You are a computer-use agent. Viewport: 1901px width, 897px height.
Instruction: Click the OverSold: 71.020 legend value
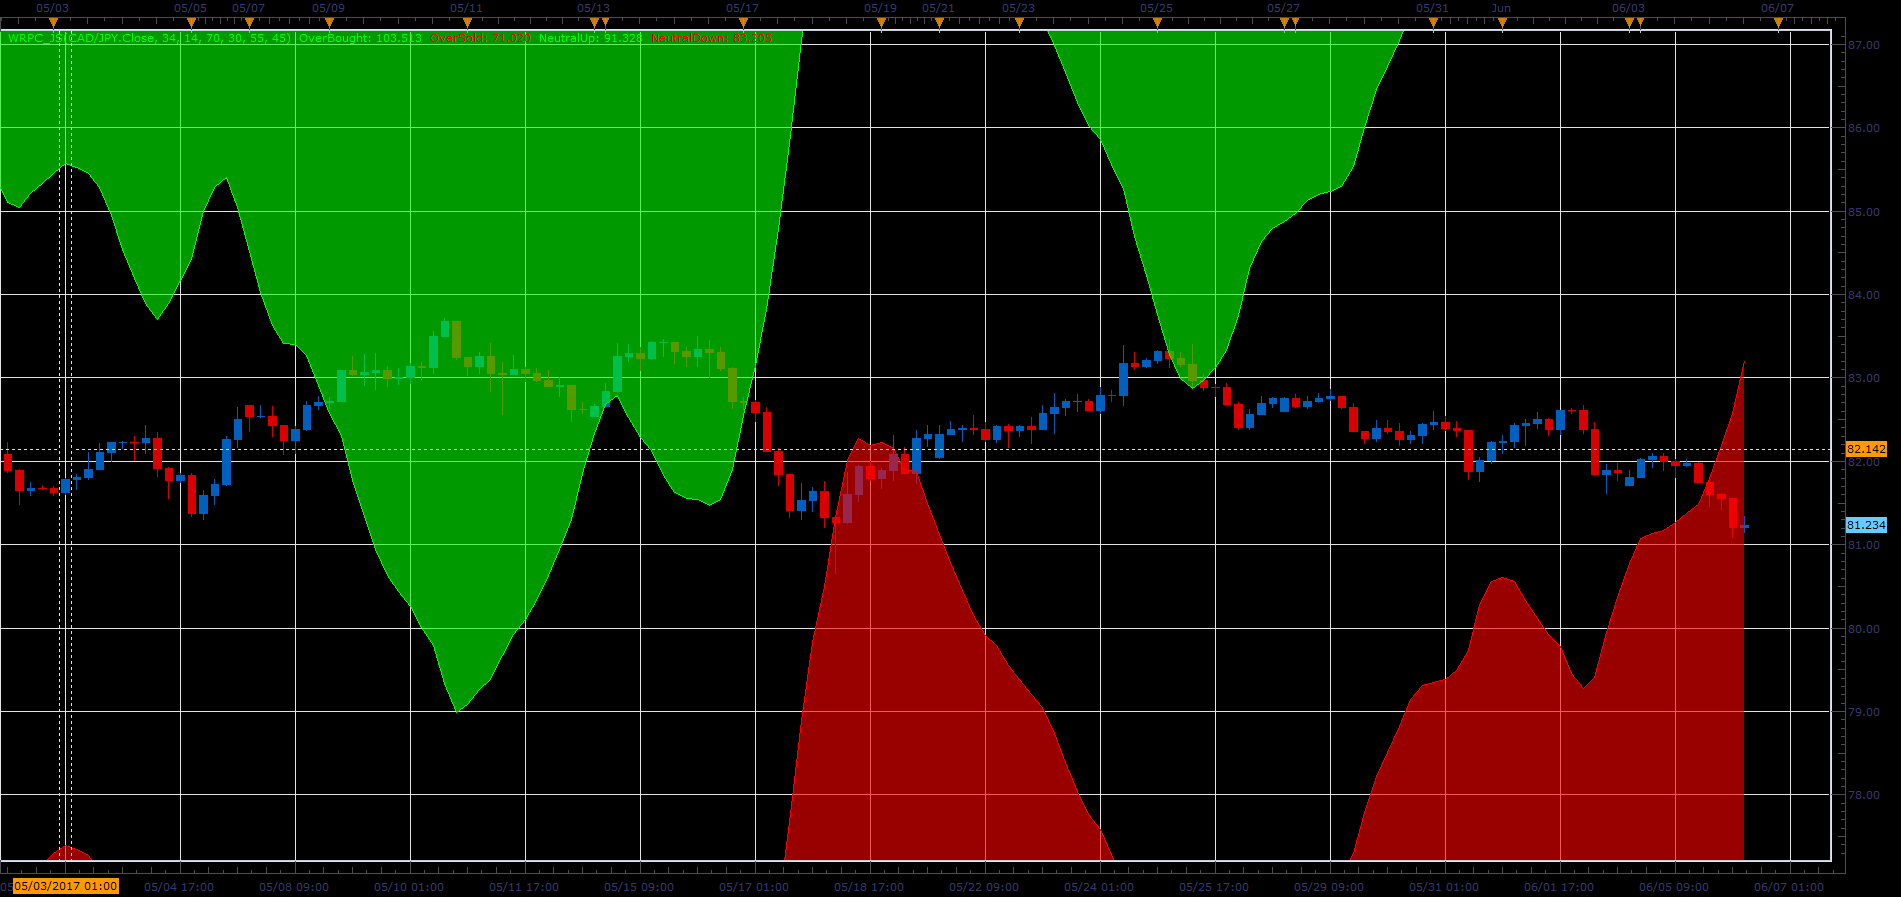click(481, 38)
